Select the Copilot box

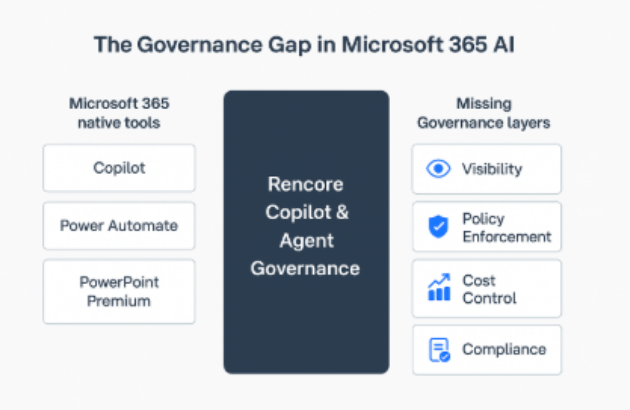119,168
